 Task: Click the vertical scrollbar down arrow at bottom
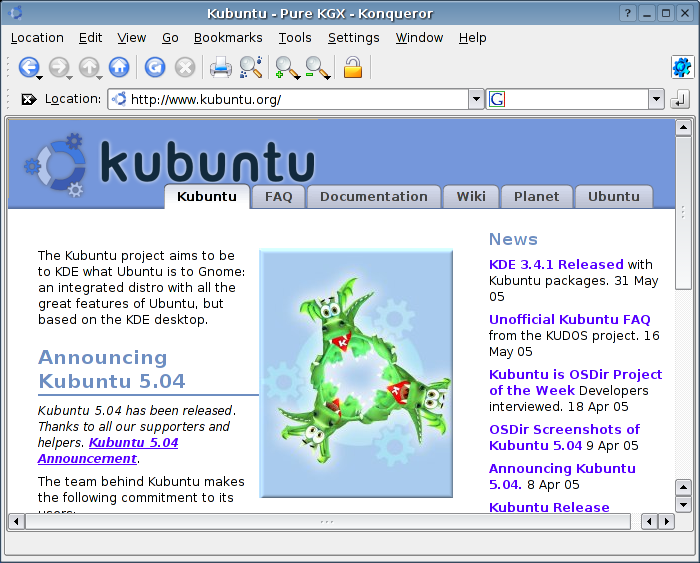[683, 505]
